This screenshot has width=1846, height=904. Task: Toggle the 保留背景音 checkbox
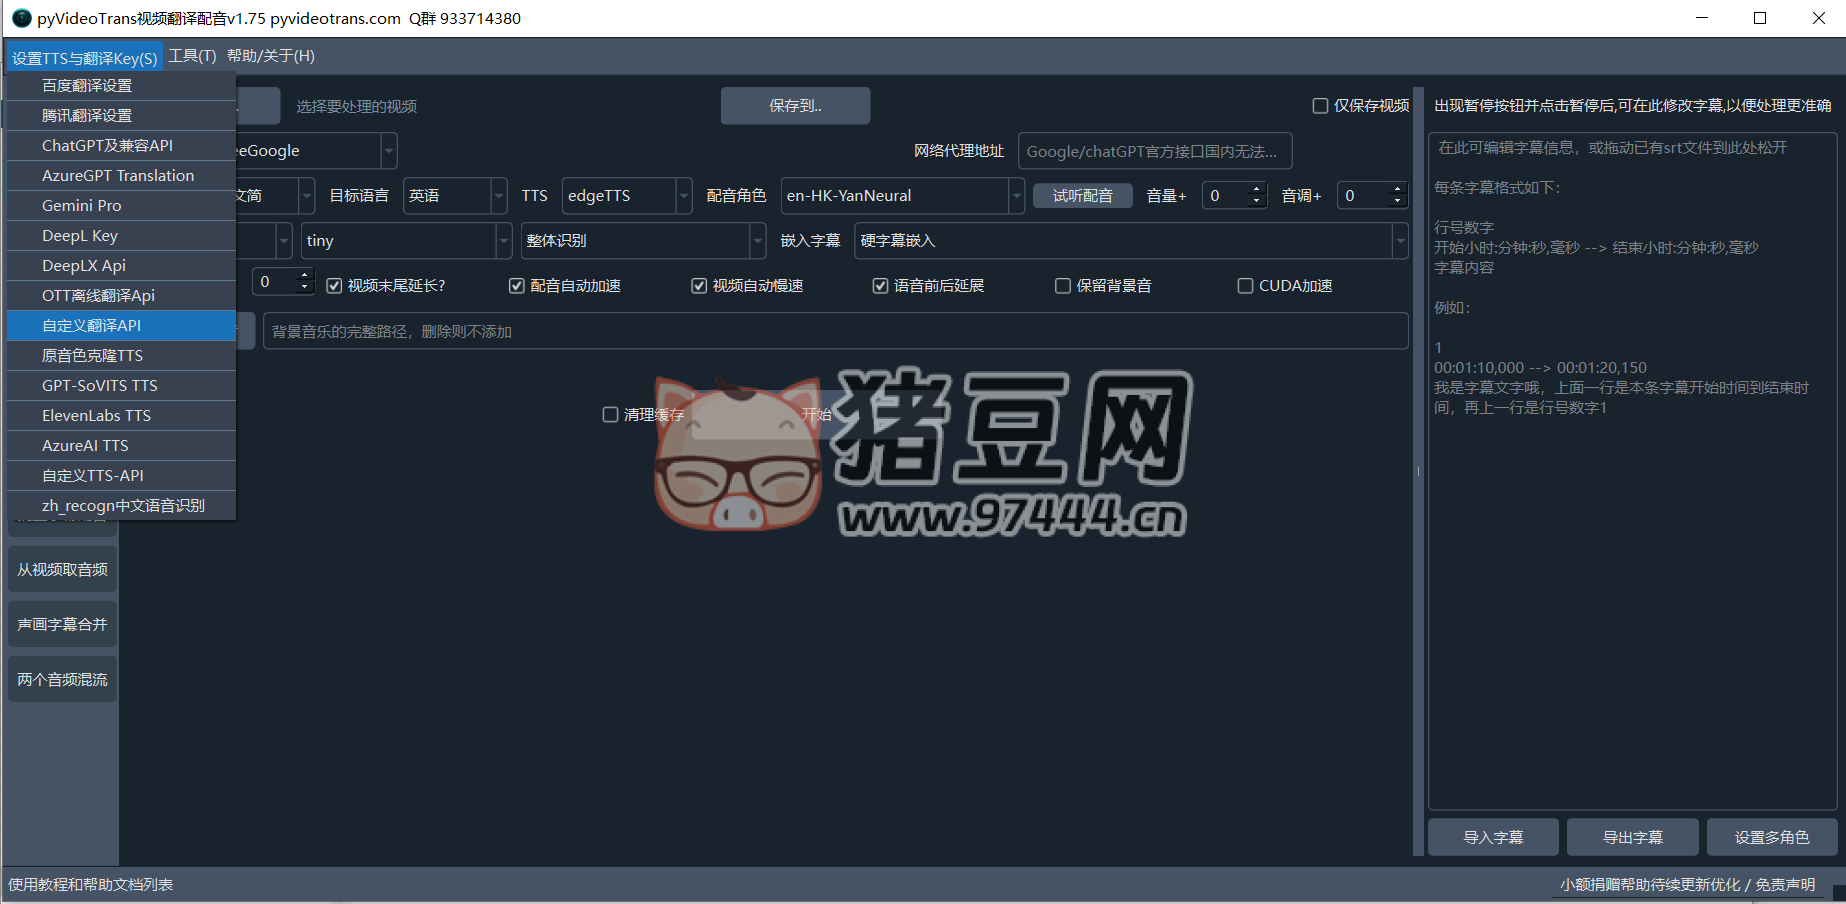click(1063, 286)
